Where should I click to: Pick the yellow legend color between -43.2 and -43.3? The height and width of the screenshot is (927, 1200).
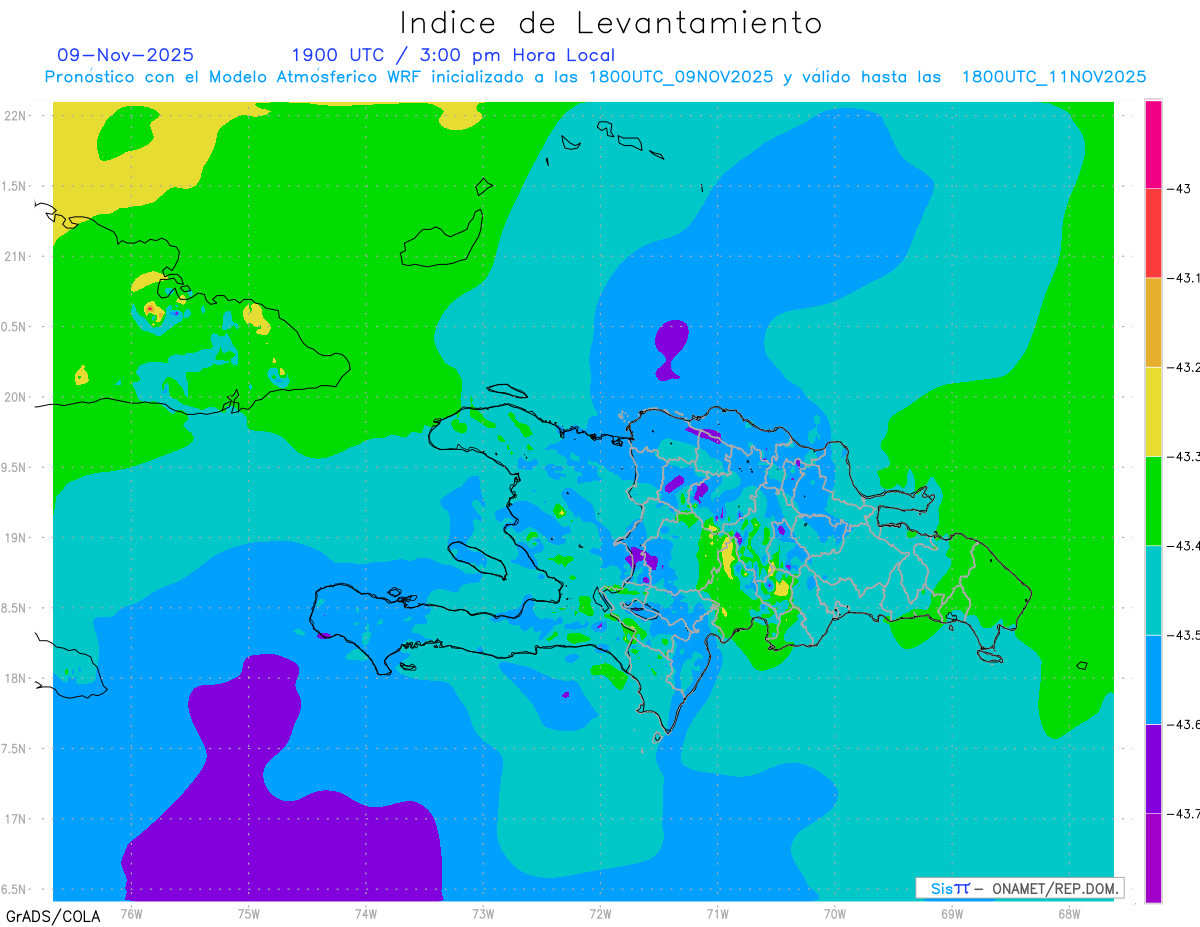[x=1153, y=411]
